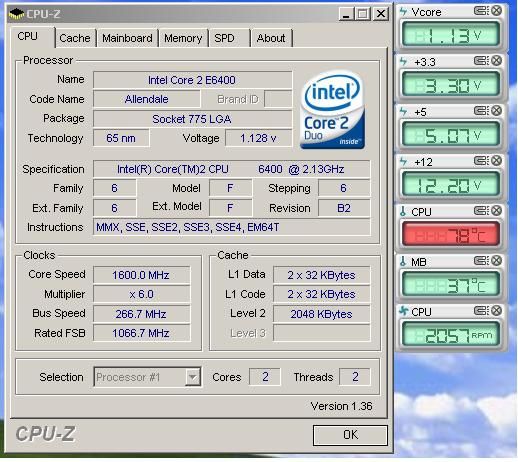Viewport: 518px width, 462px height.
Task: Close the CPU fan speed gadget
Action: click(496, 311)
